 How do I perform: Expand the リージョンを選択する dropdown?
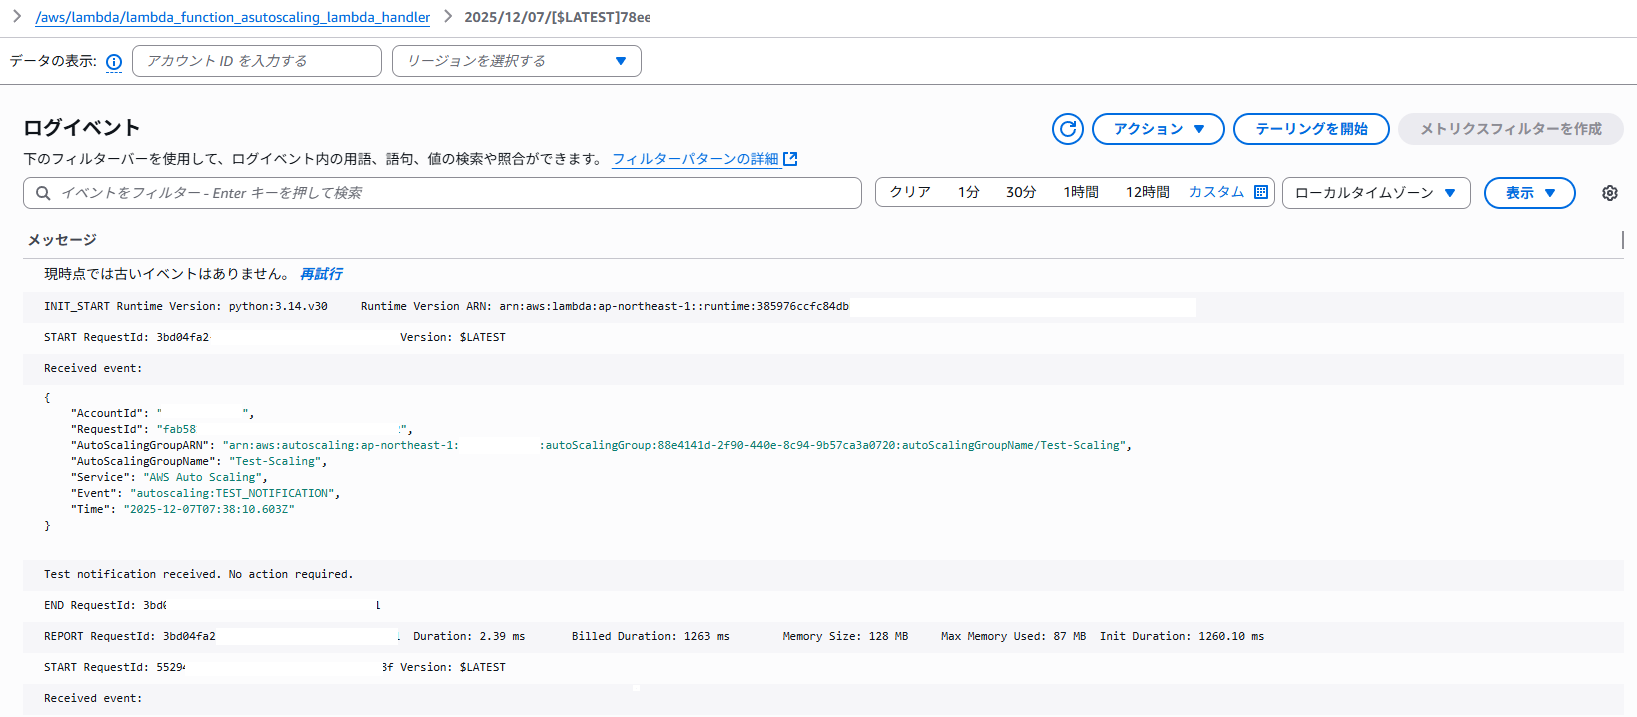[516, 61]
